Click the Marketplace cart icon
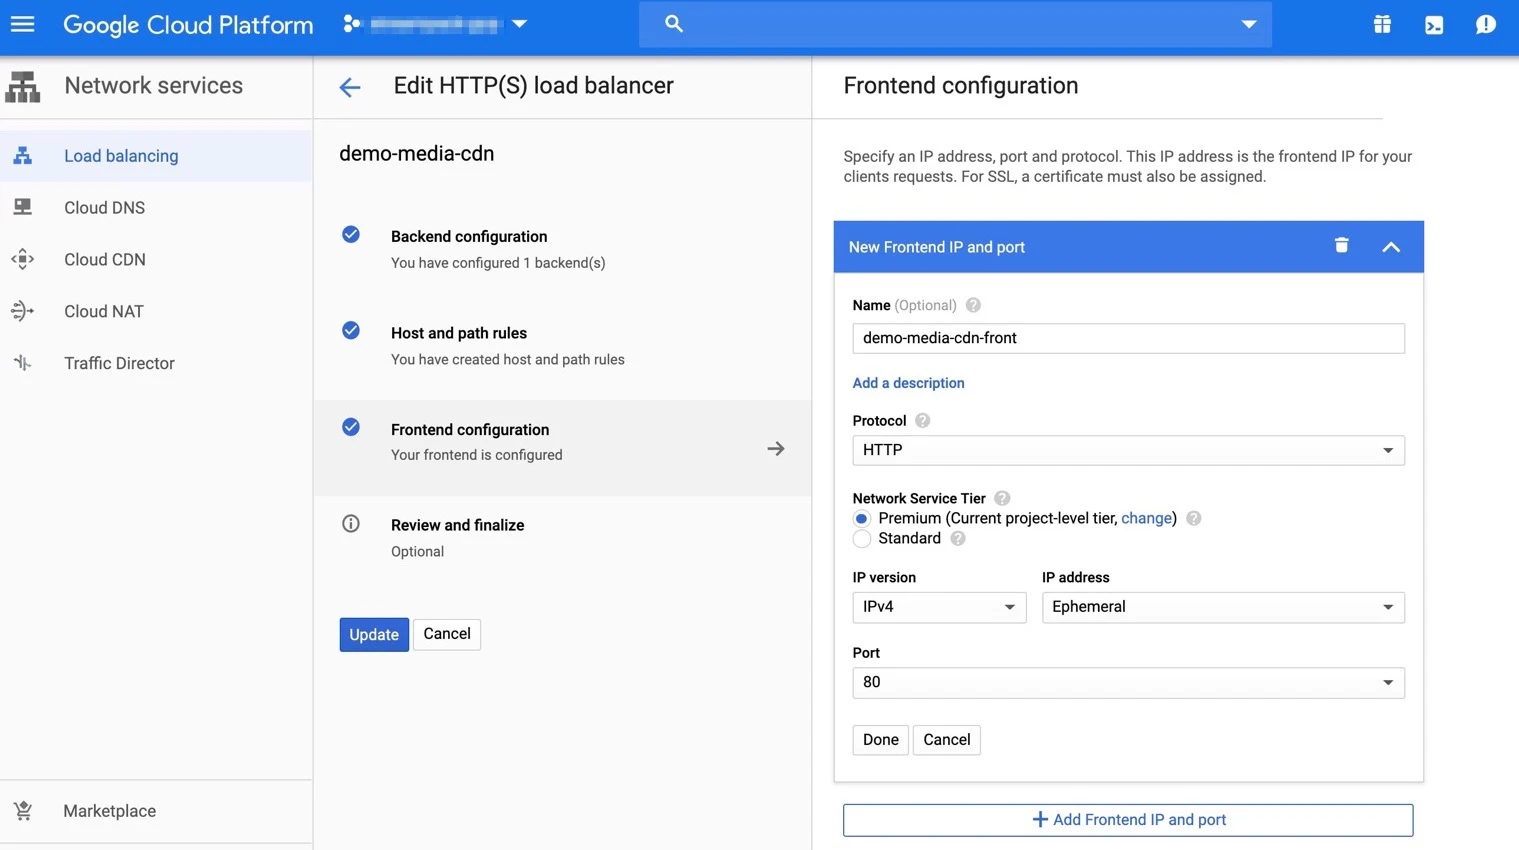The image size is (1519, 850). pos(23,811)
